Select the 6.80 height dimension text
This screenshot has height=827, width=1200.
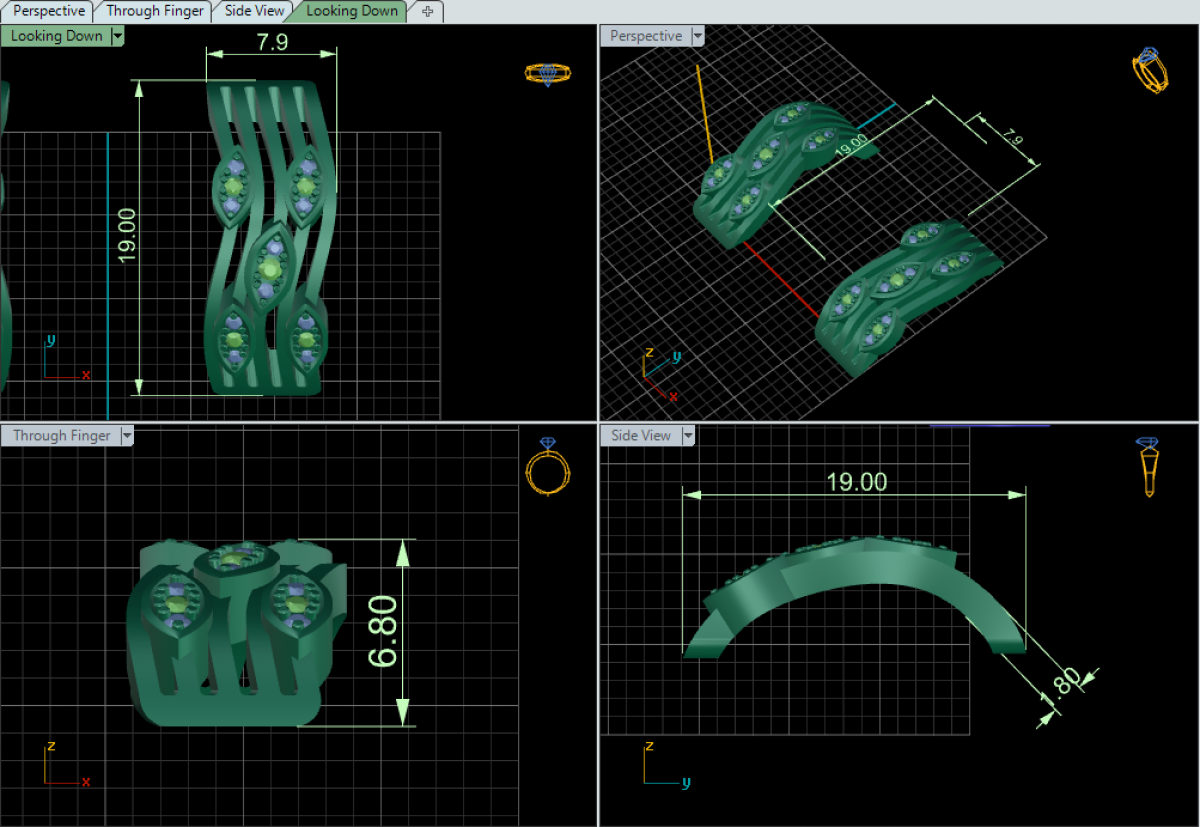tap(384, 631)
